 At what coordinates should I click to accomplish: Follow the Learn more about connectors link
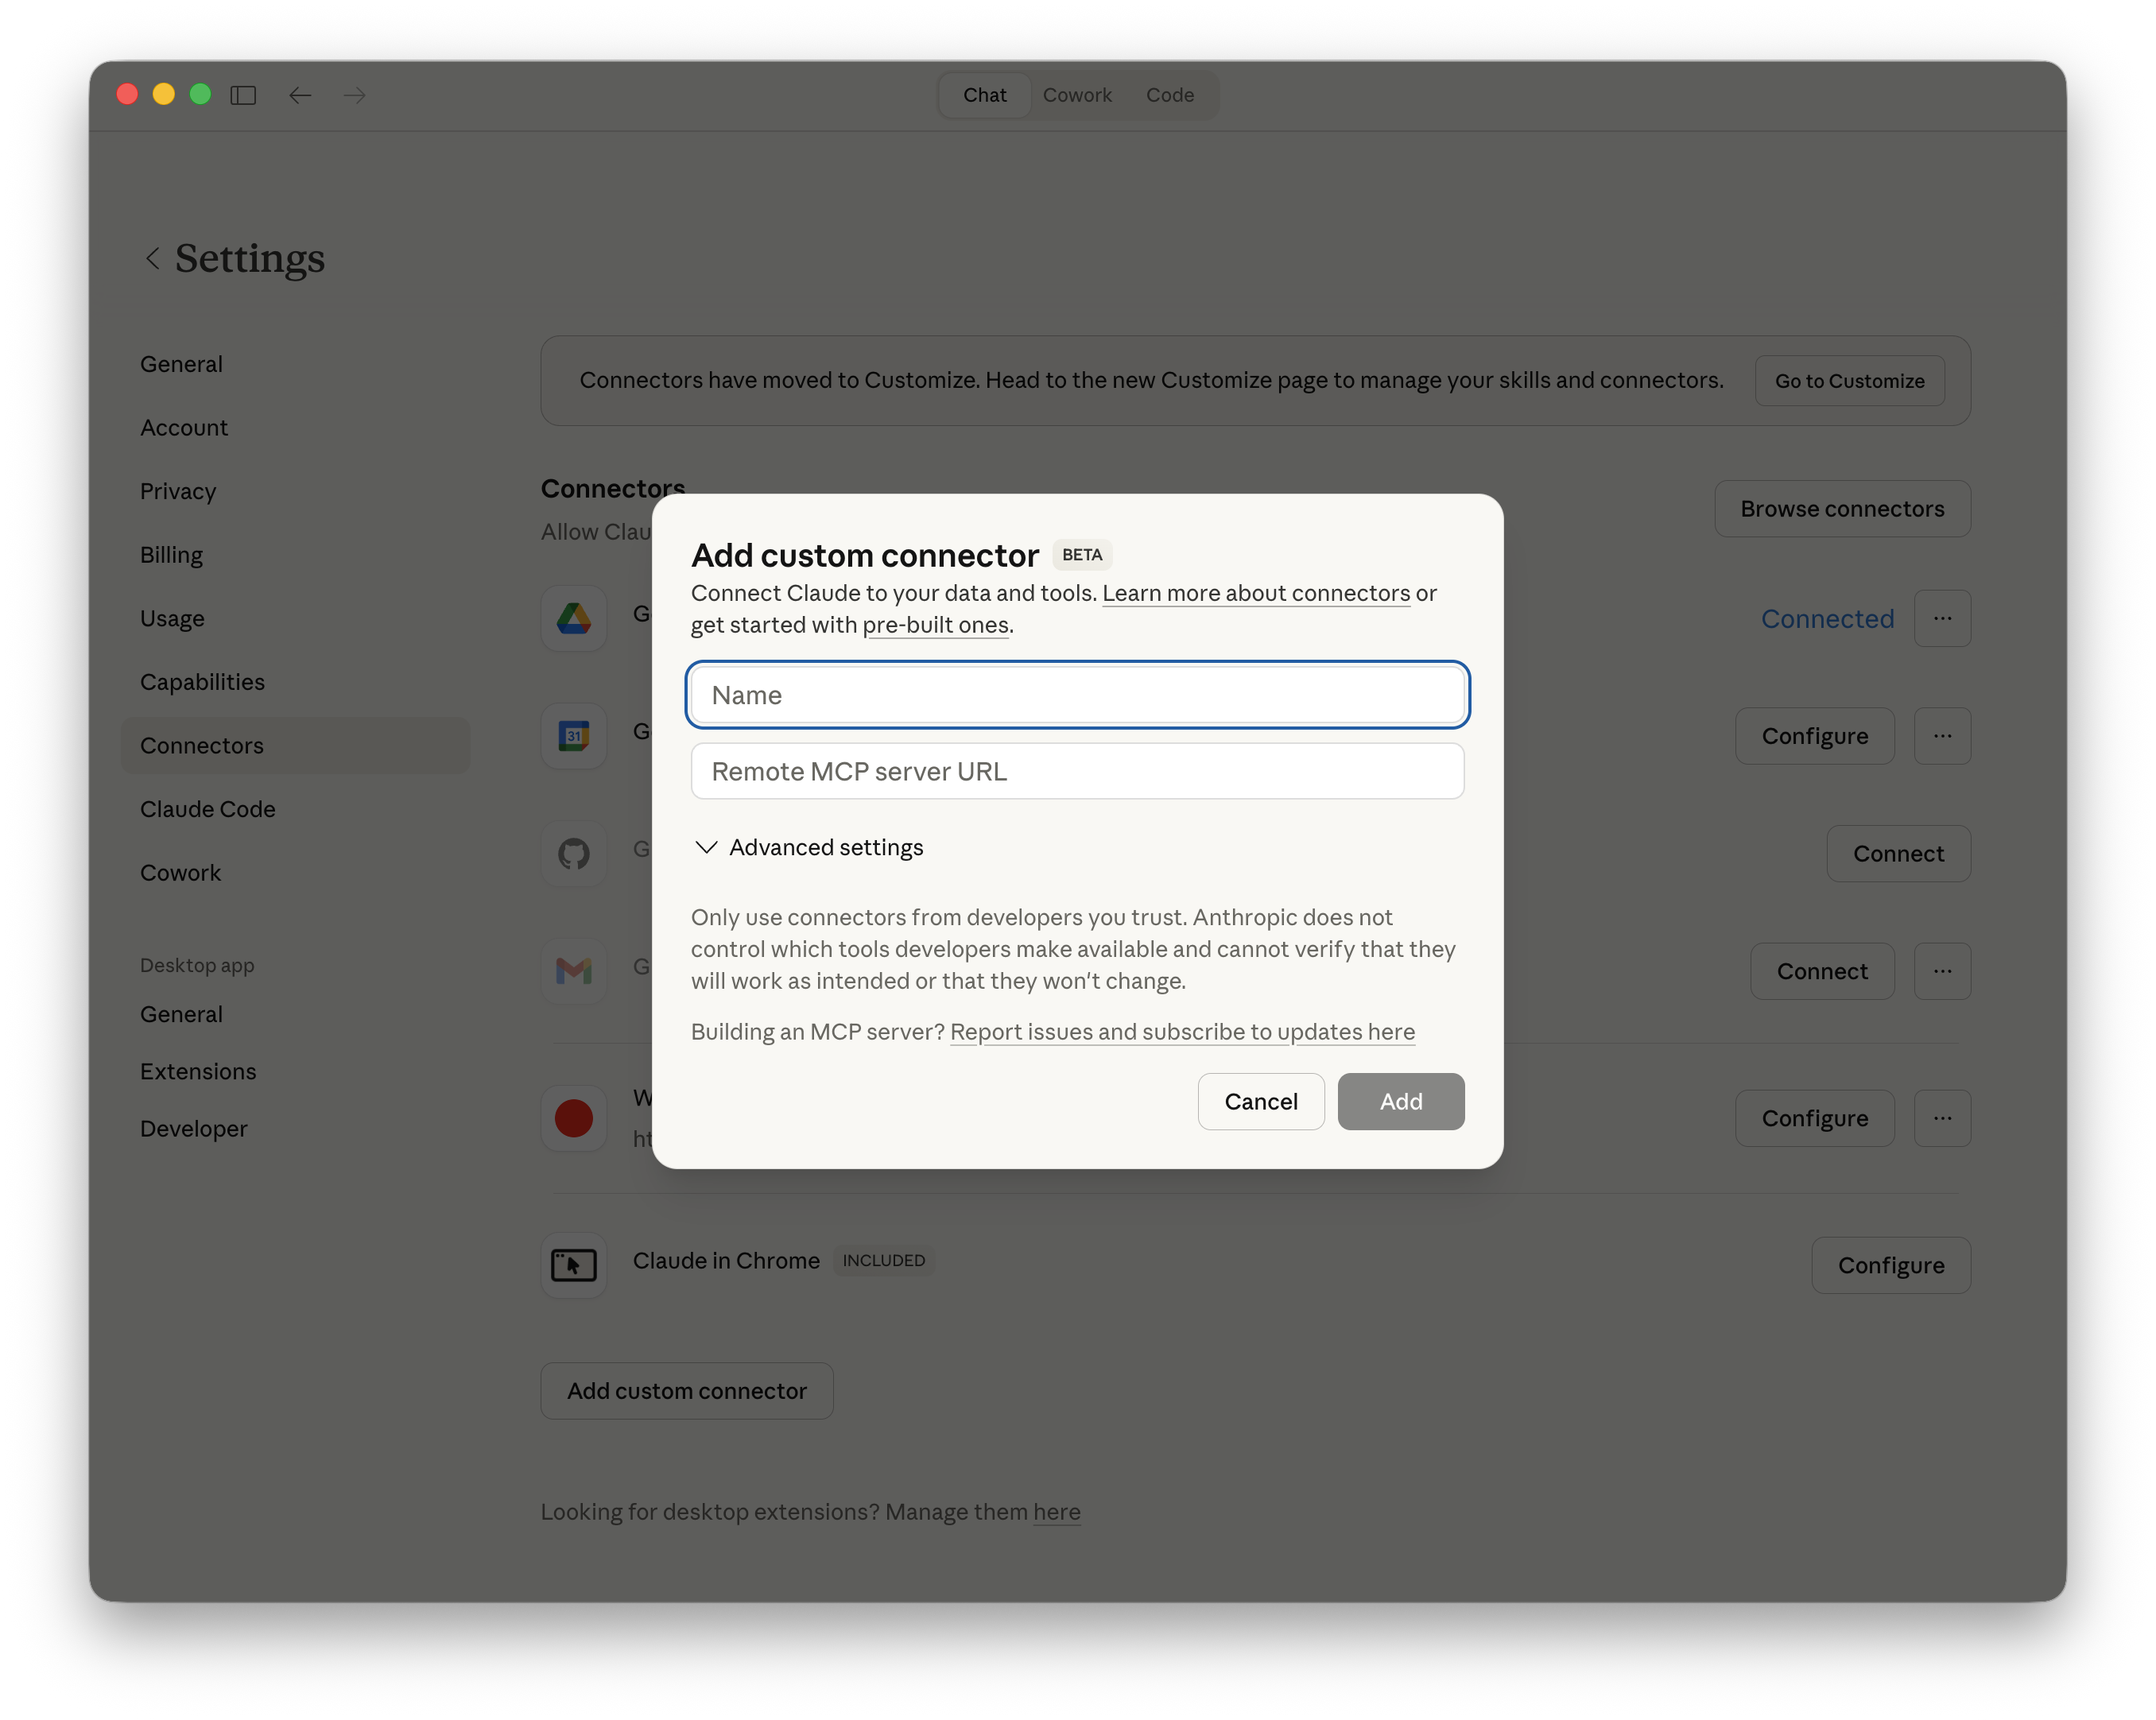pyautogui.click(x=1255, y=593)
